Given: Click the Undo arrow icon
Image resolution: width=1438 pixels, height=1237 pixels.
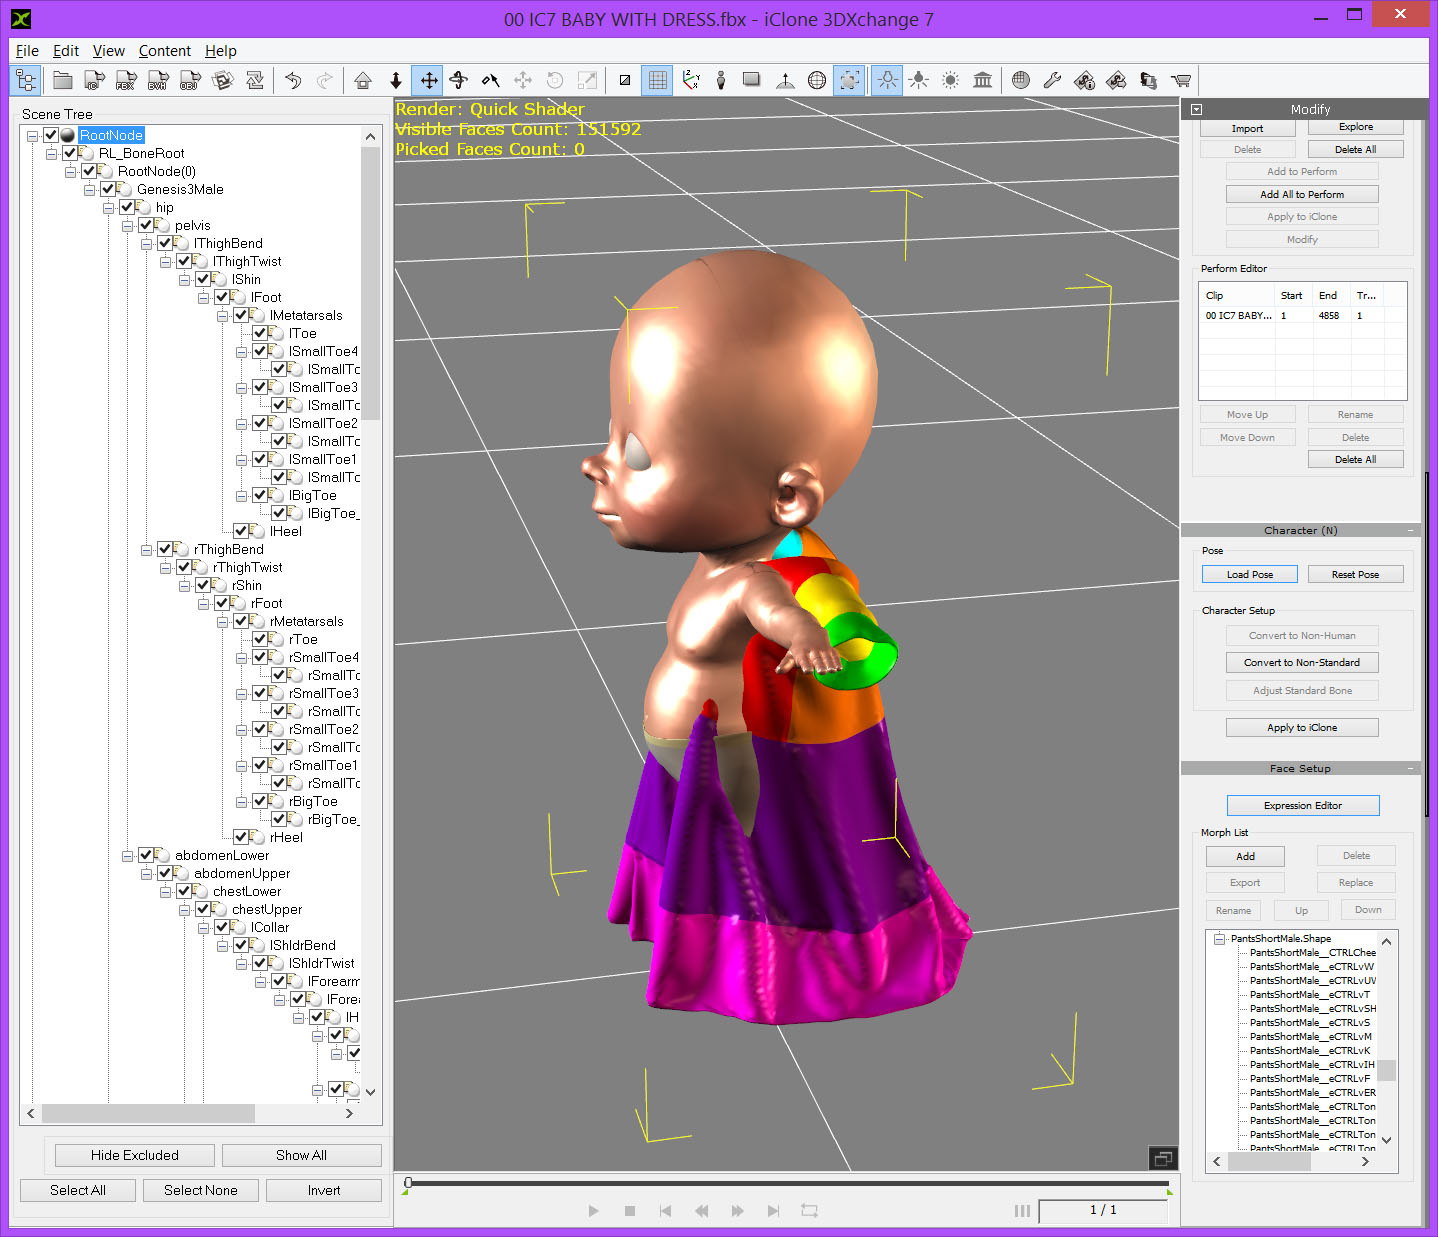Looking at the screenshot, I should 293,80.
